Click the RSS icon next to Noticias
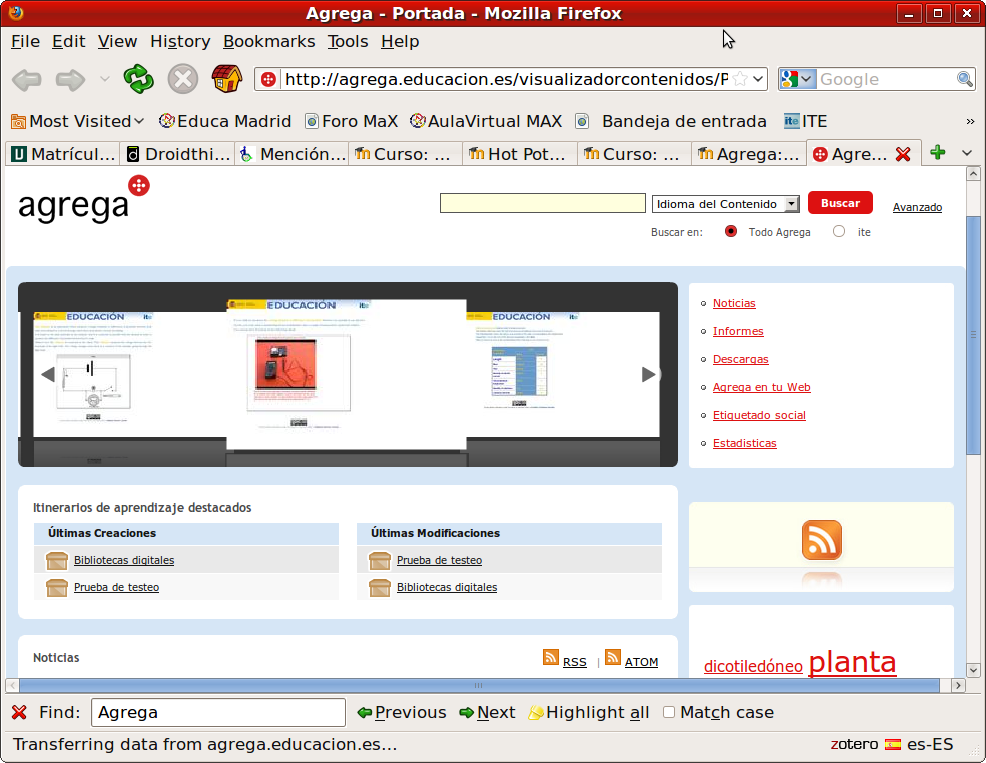Image resolution: width=986 pixels, height=763 pixels. (x=551, y=657)
